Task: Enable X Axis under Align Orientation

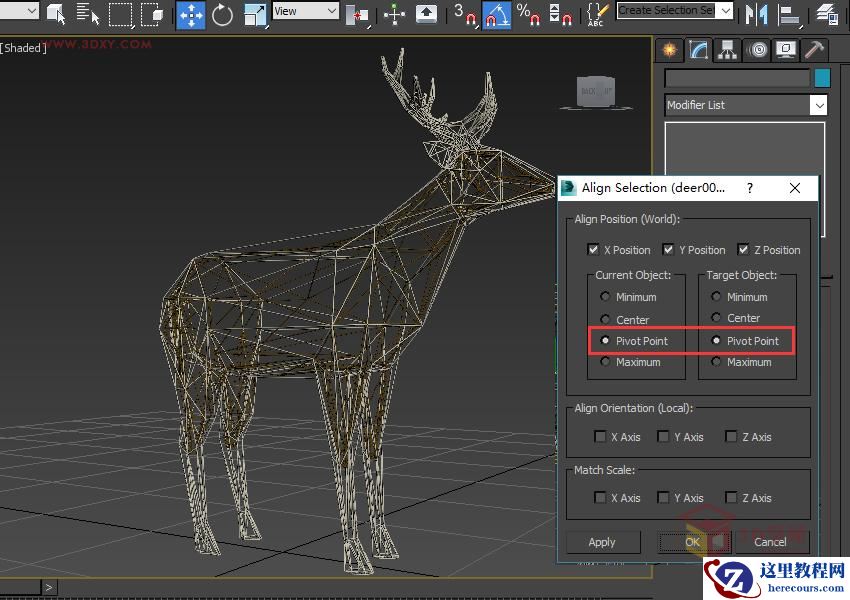Action: (600, 437)
